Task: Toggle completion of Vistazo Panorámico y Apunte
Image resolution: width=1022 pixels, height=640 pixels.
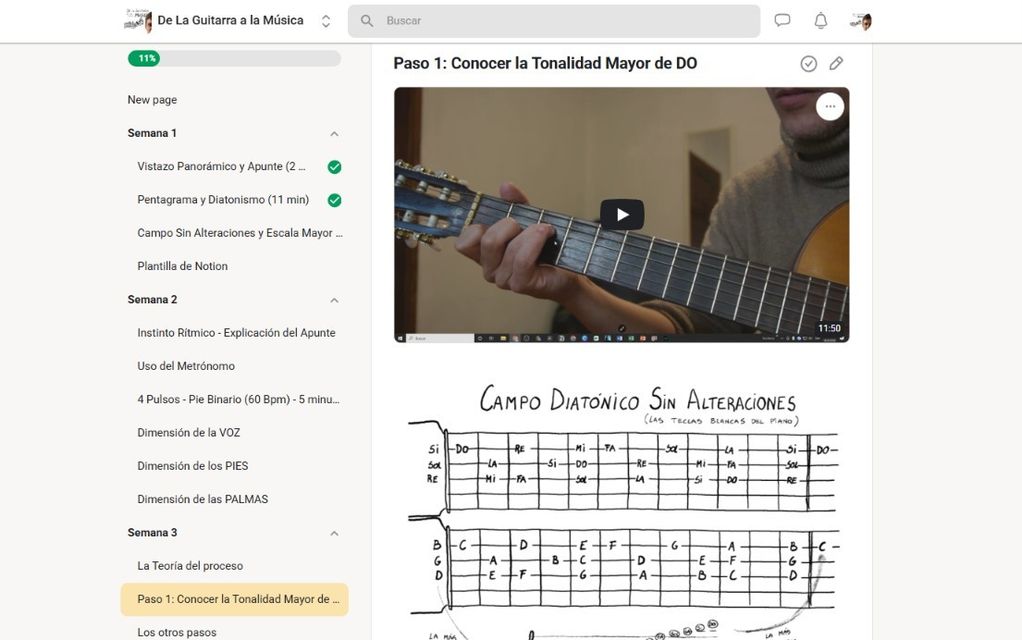Action: pyautogui.click(x=334, y=167)
